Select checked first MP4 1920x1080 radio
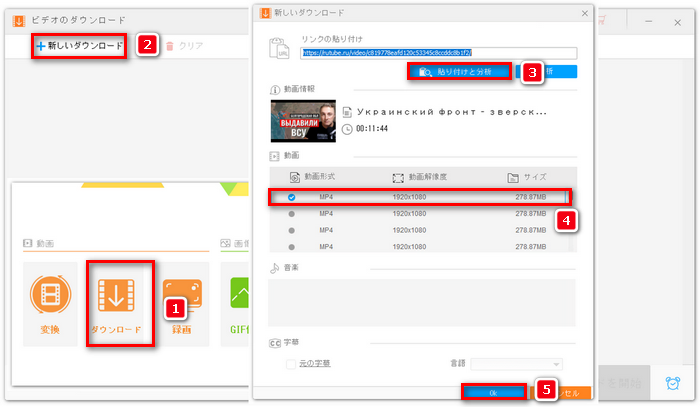This screenshot has width=700, height=407. pyautogui.click(x=292, y=197)
